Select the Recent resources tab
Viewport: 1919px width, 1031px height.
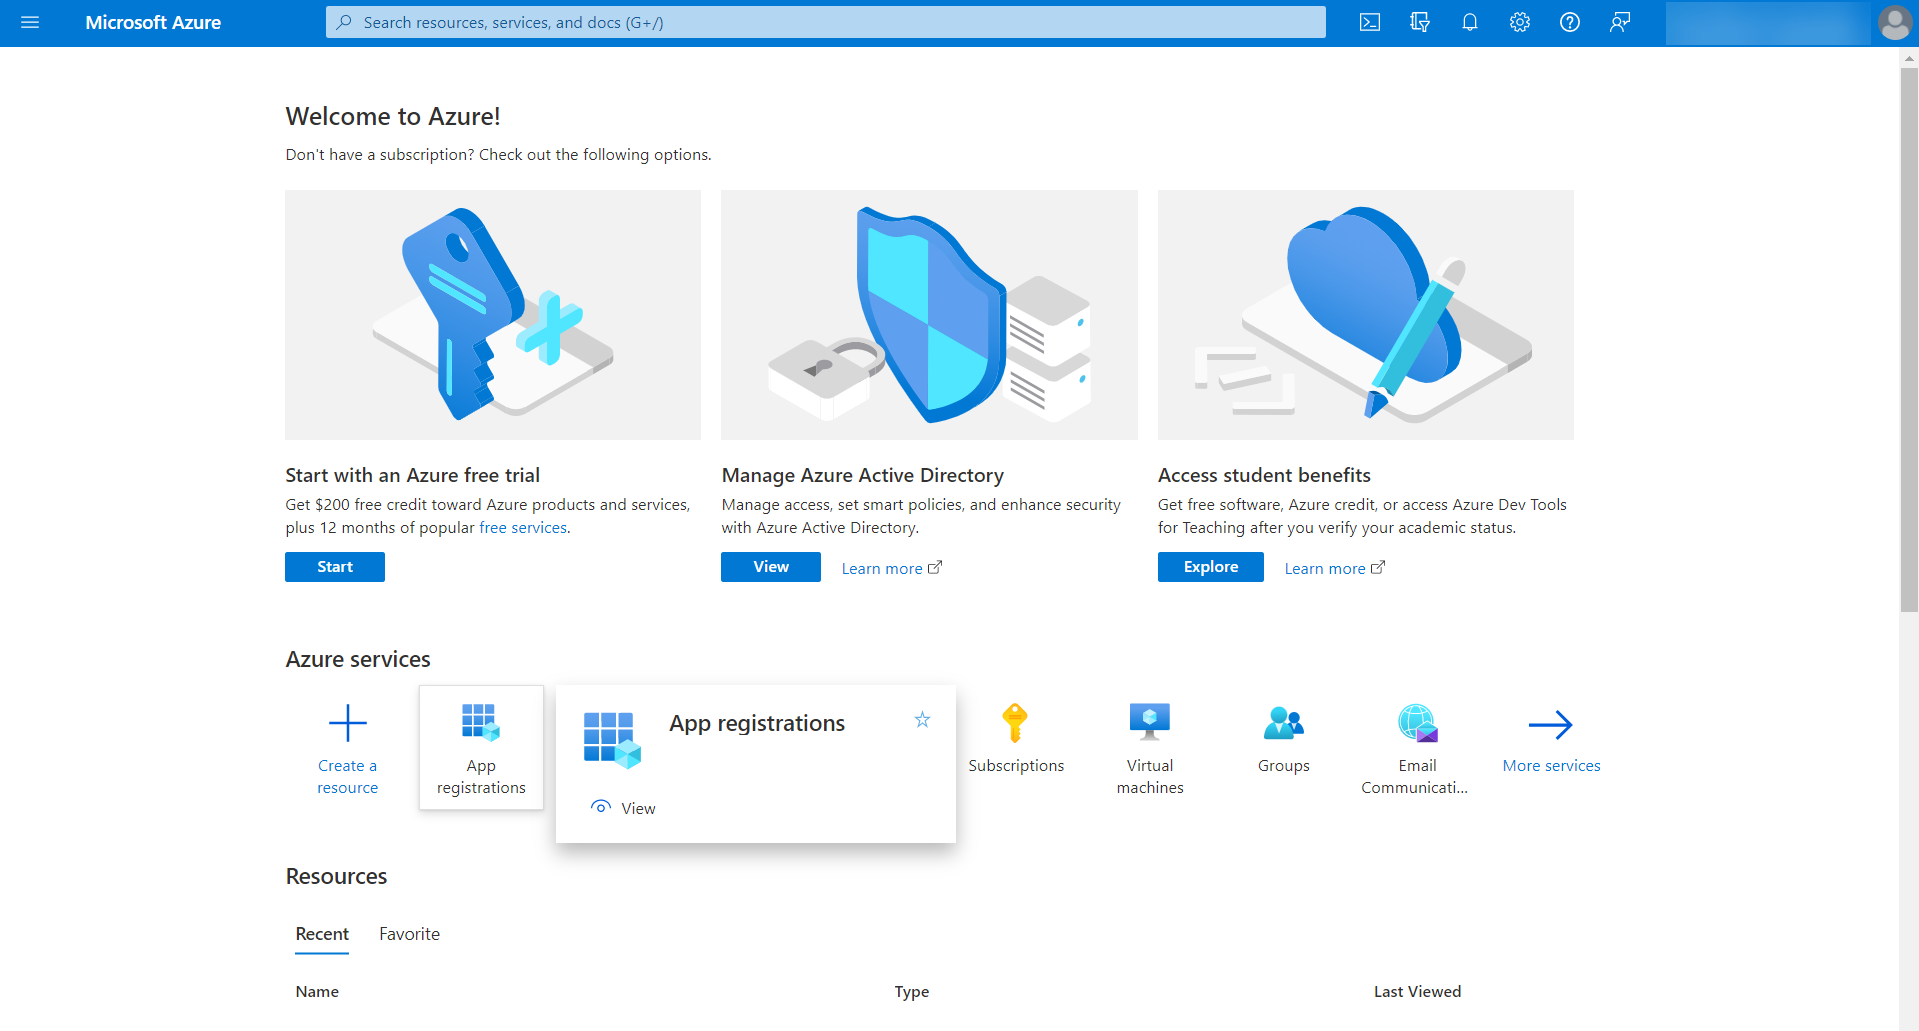point(322,934)
